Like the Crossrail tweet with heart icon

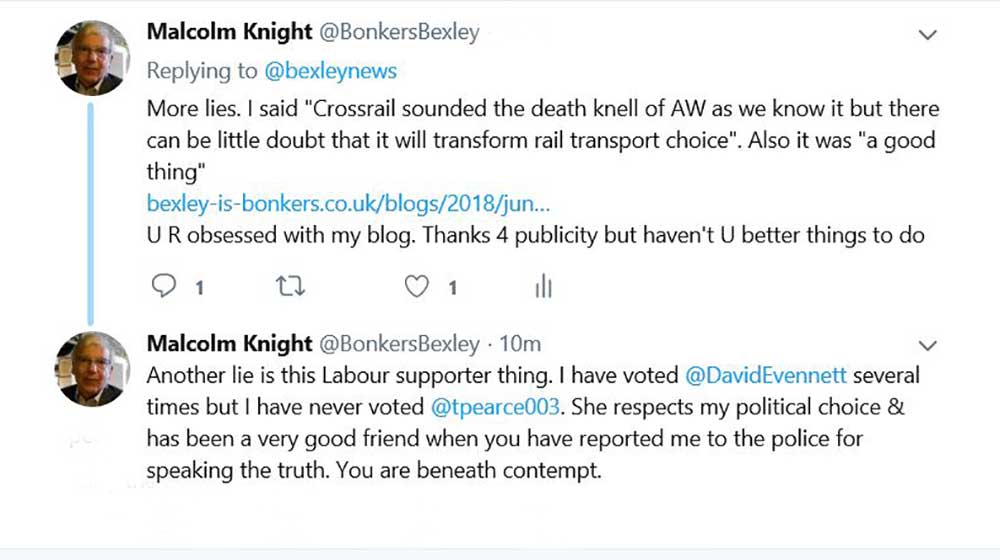coord(416,287)
